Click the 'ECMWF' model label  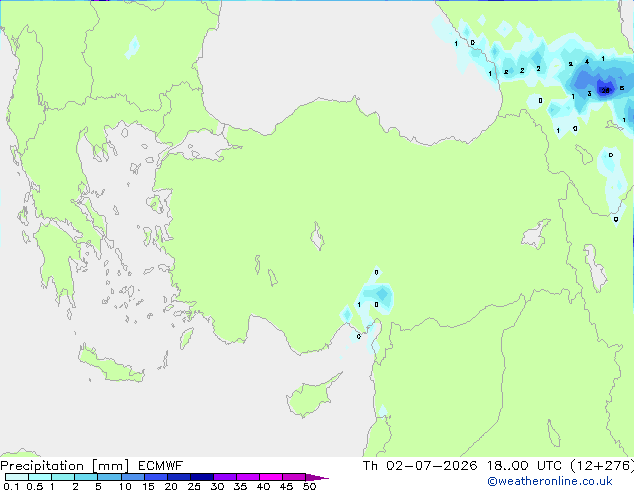pyautogui.click(x=160, y=466)
